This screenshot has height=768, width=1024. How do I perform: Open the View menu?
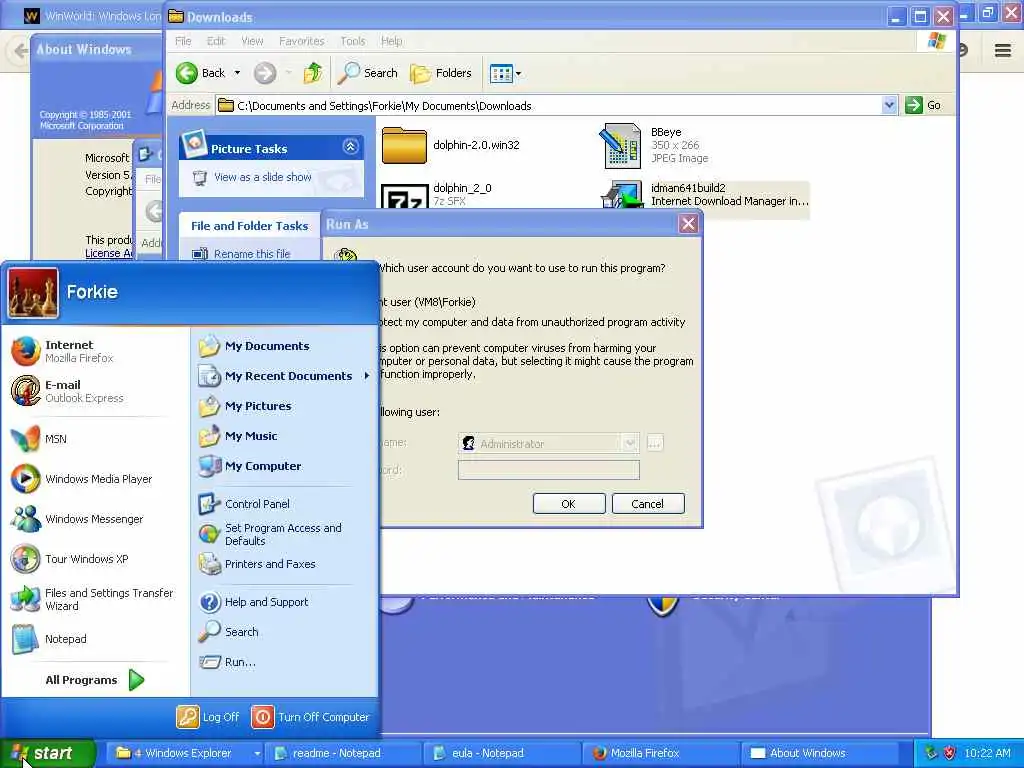tap(252, 40)
